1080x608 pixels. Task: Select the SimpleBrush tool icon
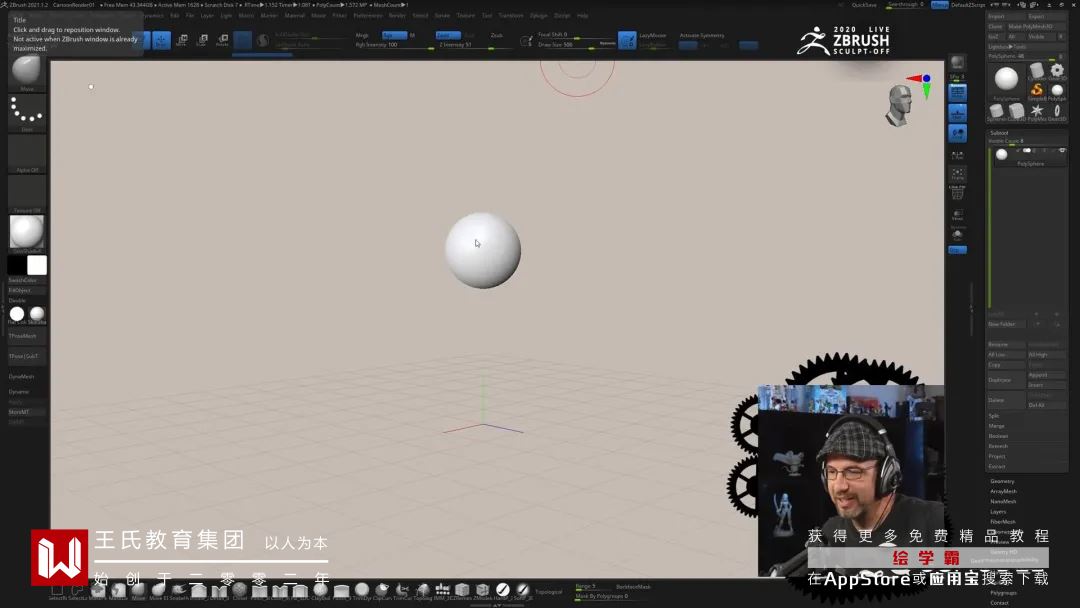(1037, 91)
